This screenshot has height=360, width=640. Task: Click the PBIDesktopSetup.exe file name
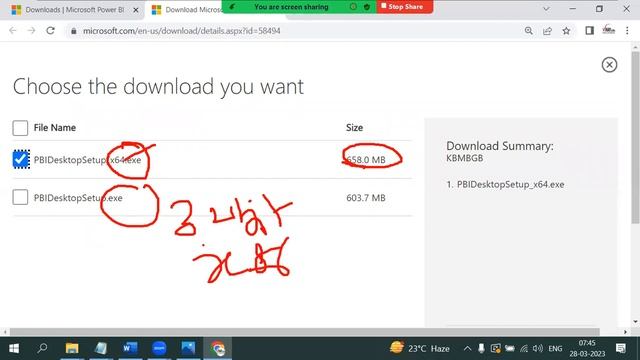coord(78,198)
